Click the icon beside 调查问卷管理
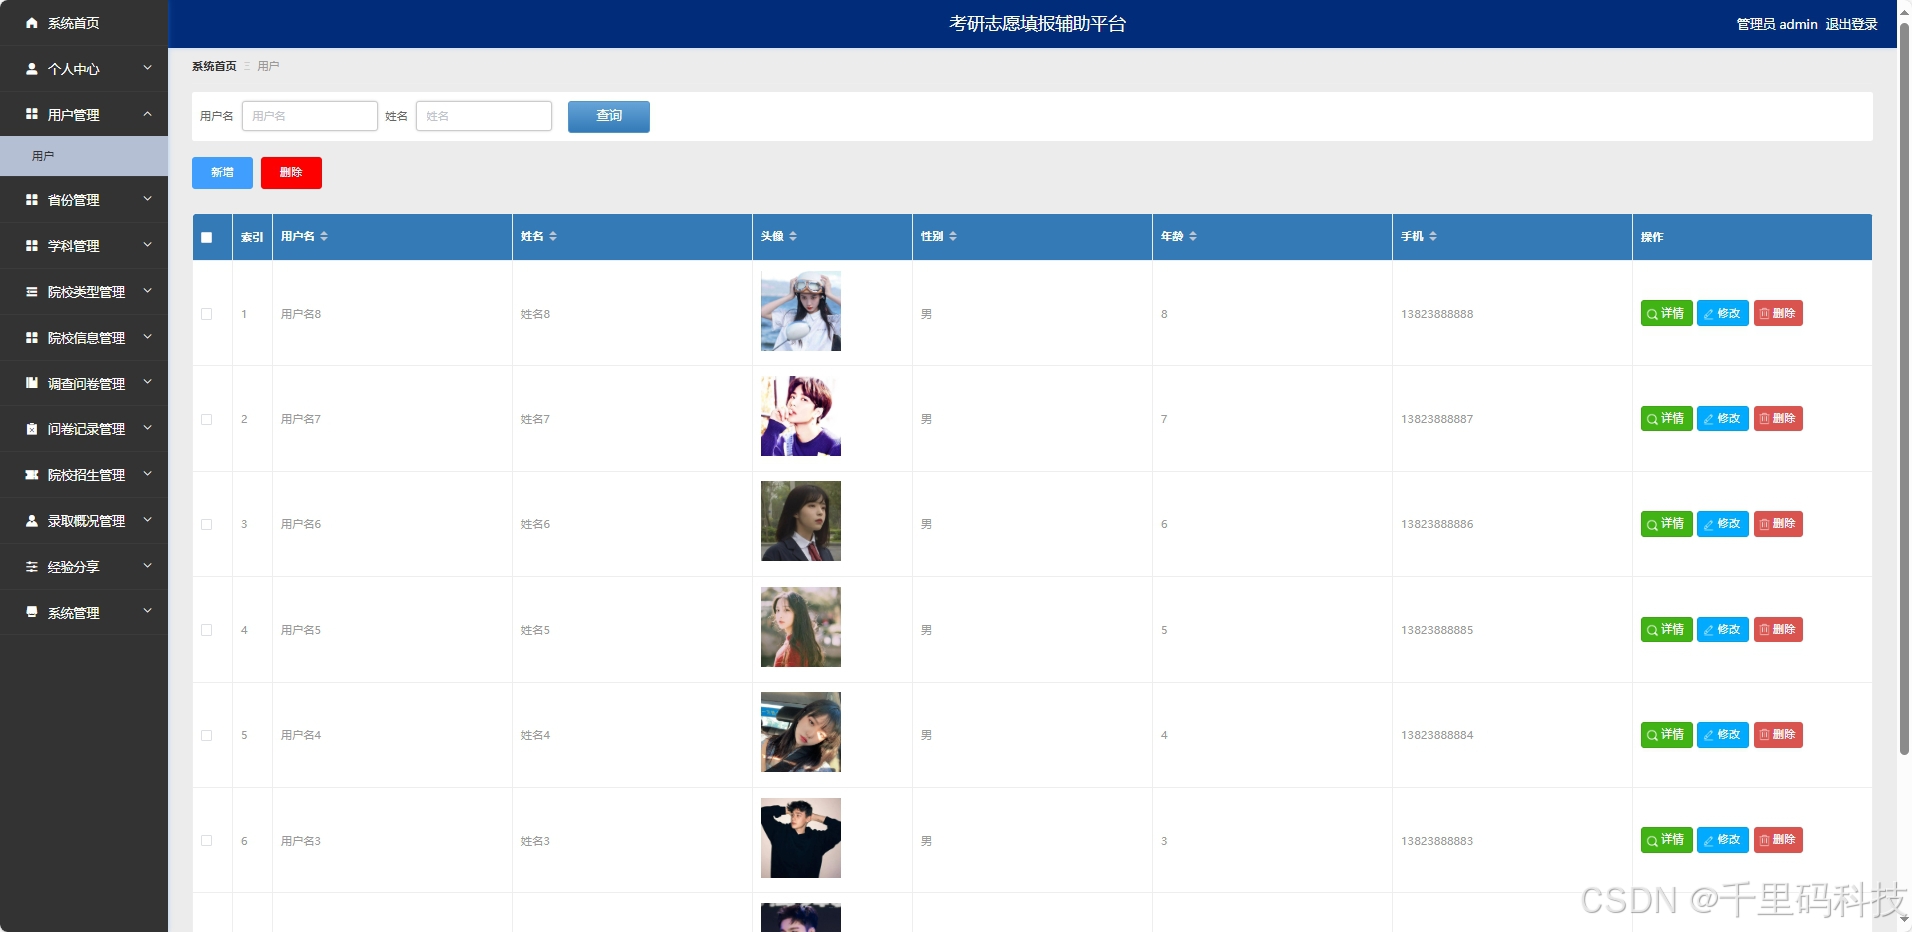The width and height of the screenshot is (1912, 932). [32, 383]
